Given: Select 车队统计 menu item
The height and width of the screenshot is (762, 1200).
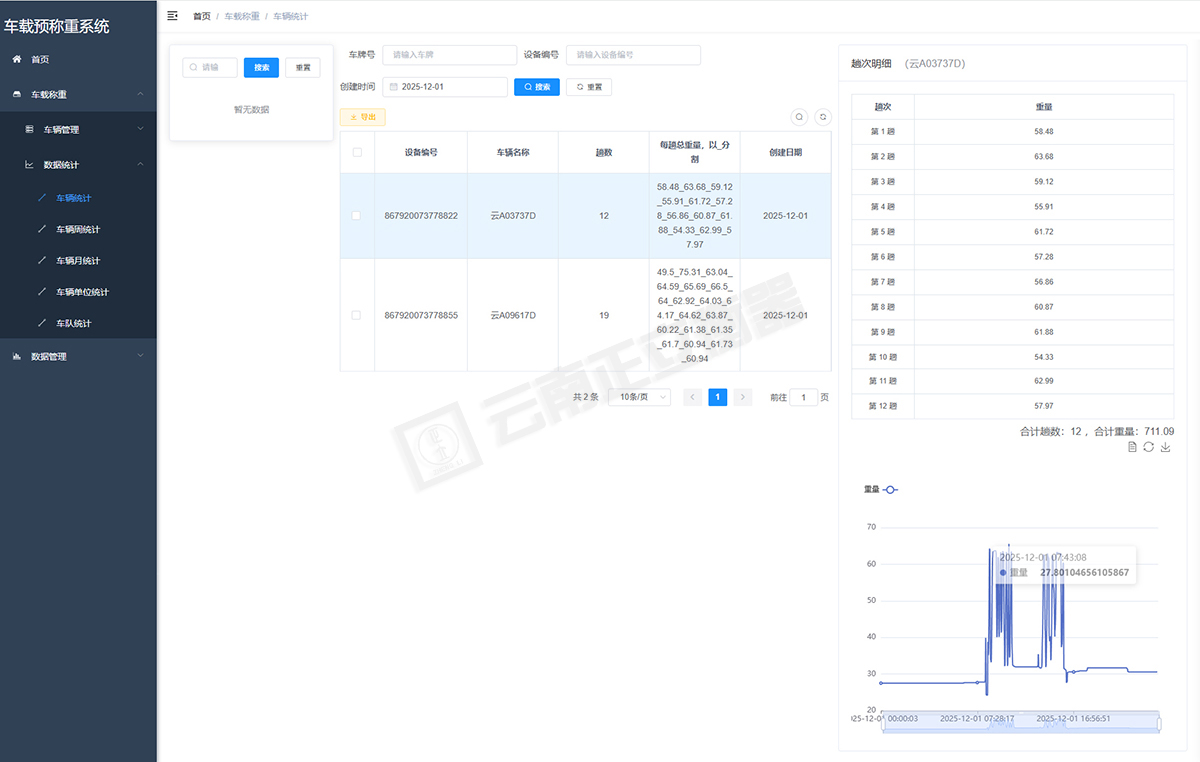Looking at the screenshot, I should (x=73, y=324).
